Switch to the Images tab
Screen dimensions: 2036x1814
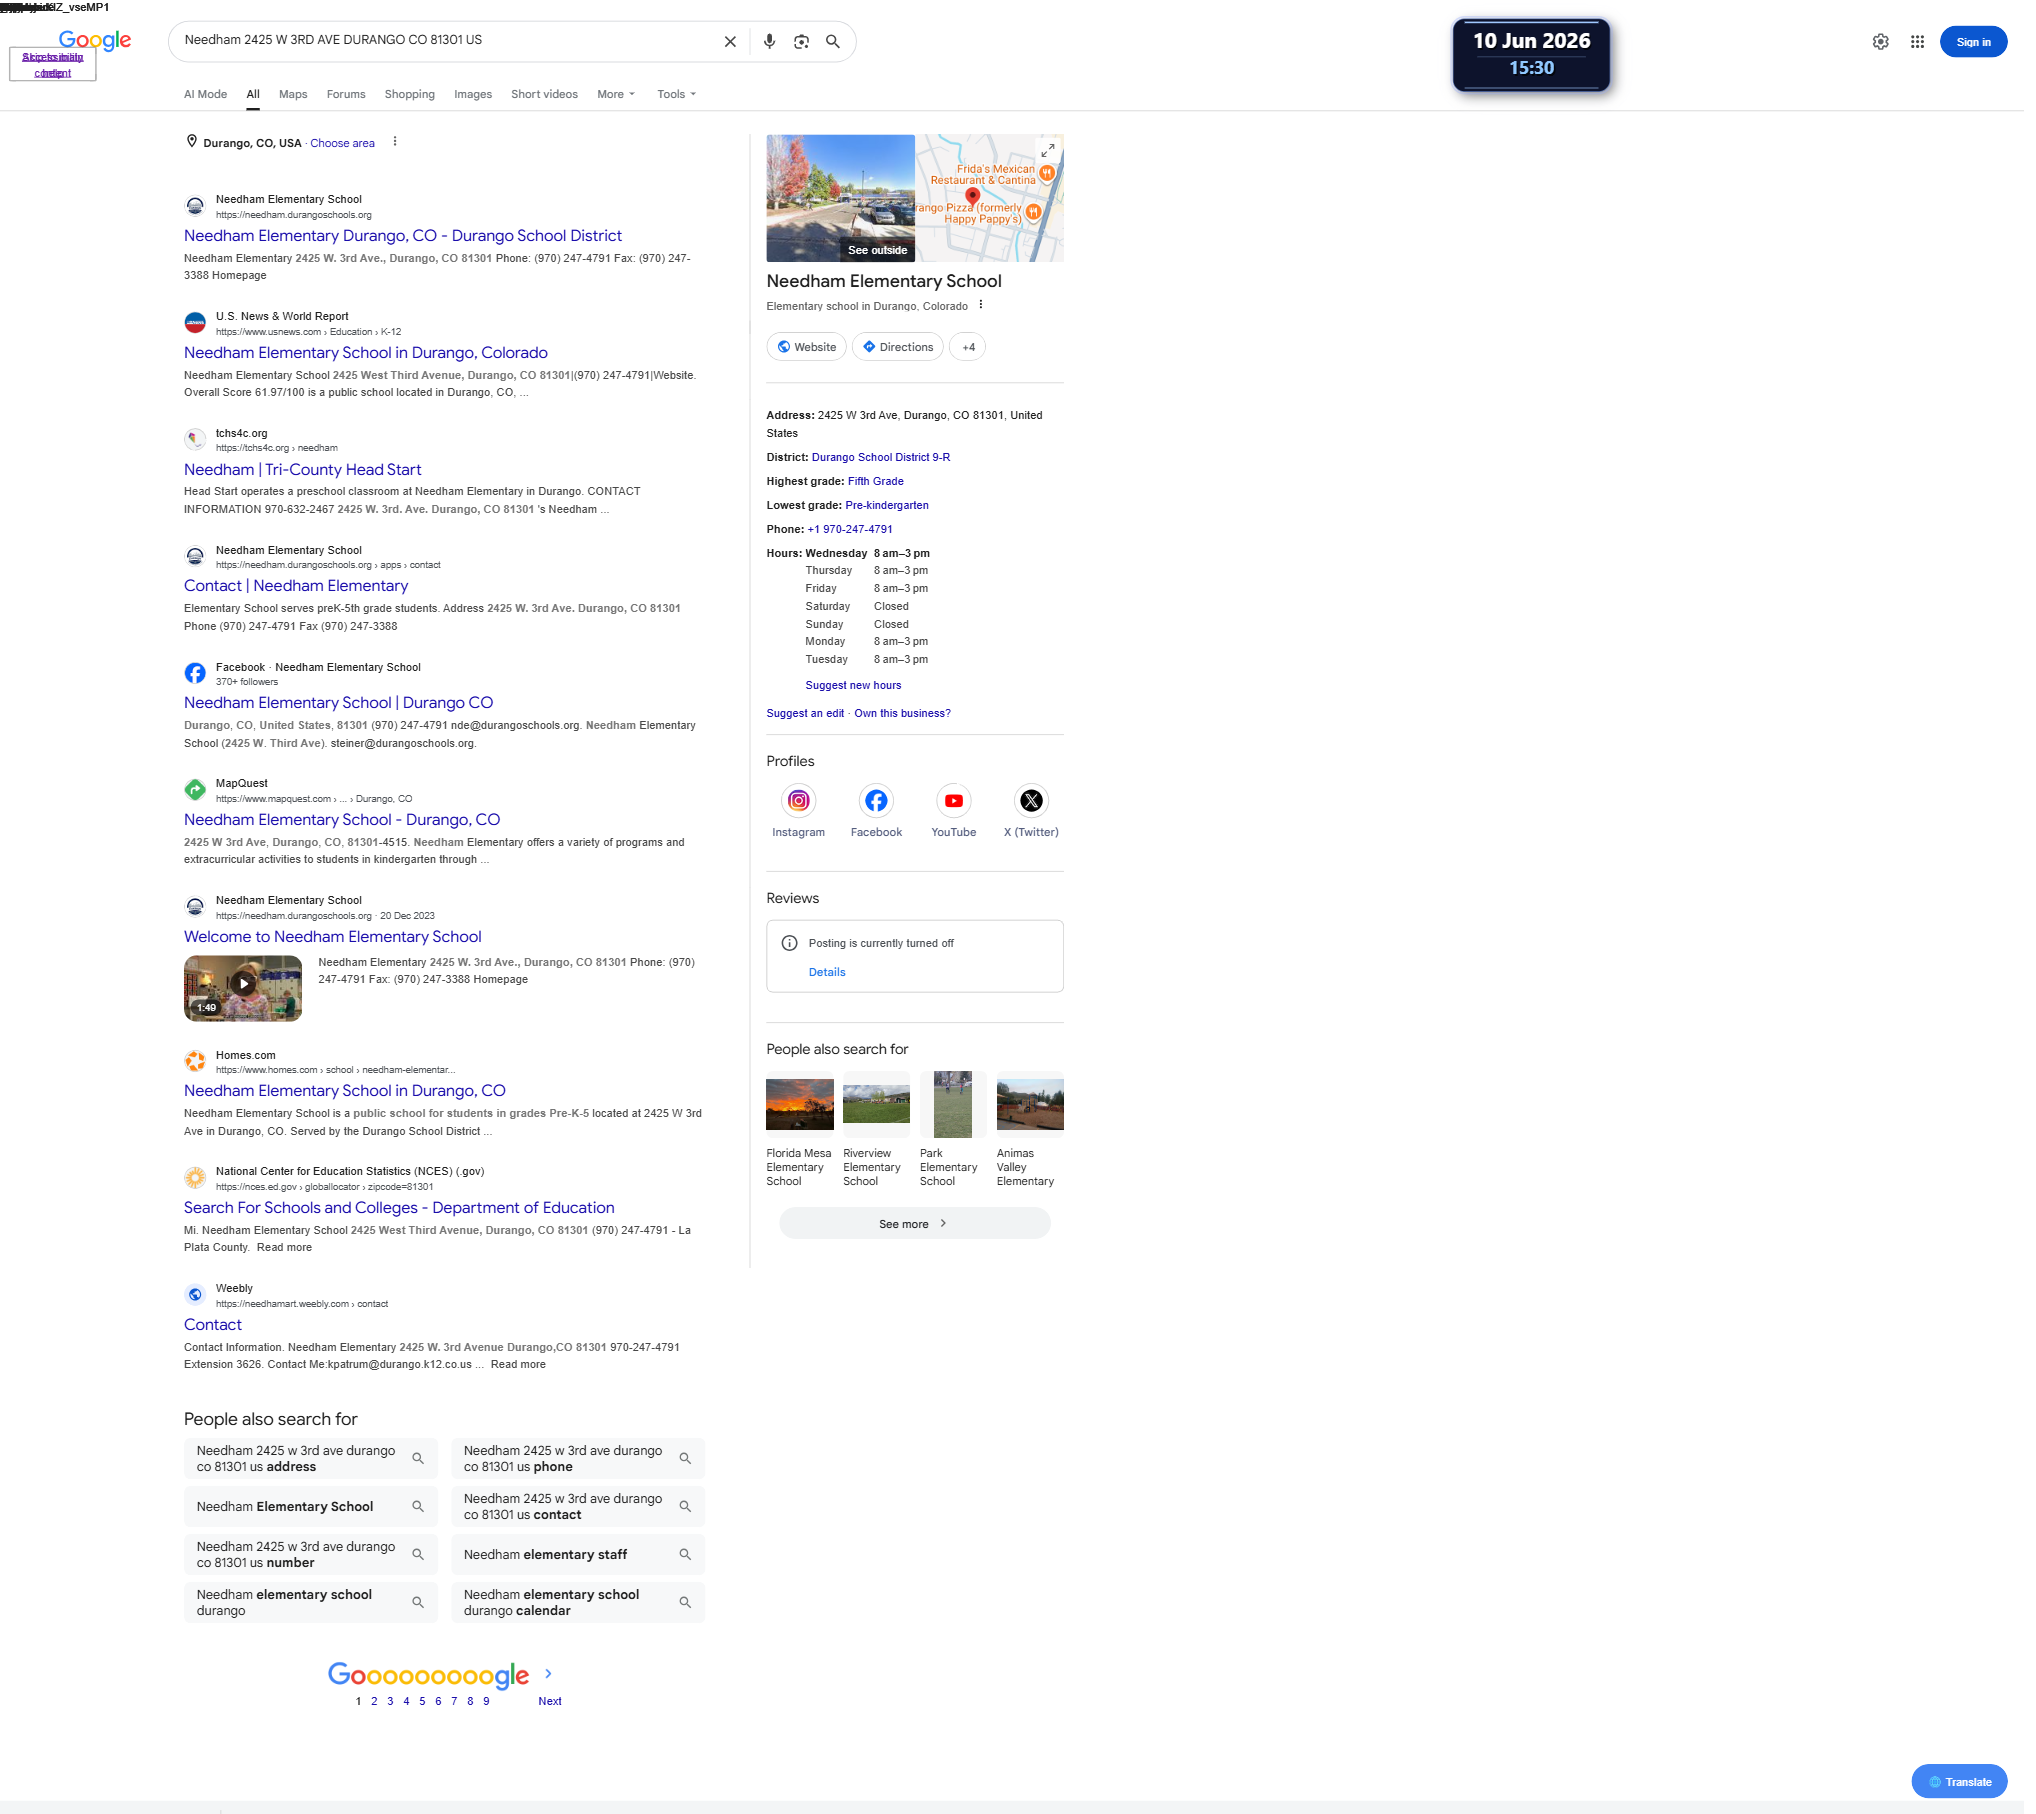pos(473,94)
